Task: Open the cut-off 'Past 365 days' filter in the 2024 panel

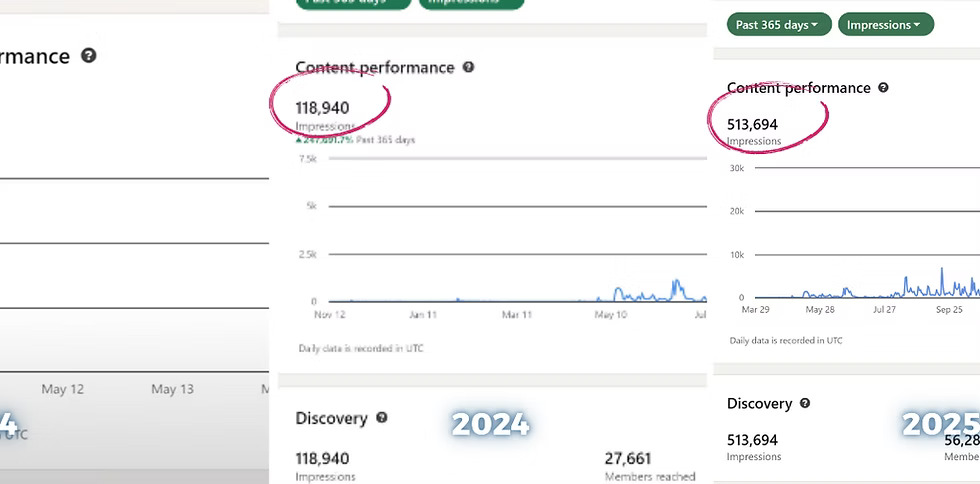Action: (353, 4)
